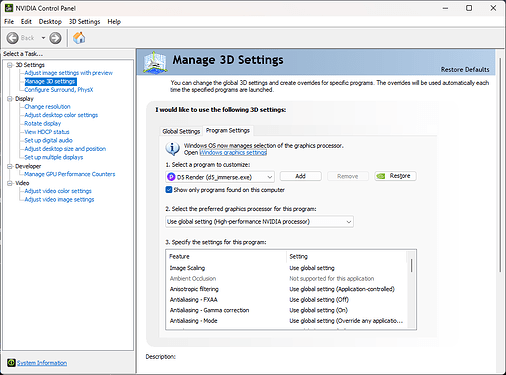Open Adjust desktop size and position
Image resolution: width=506 pixels, height=375 pixels.
point(65,149)
